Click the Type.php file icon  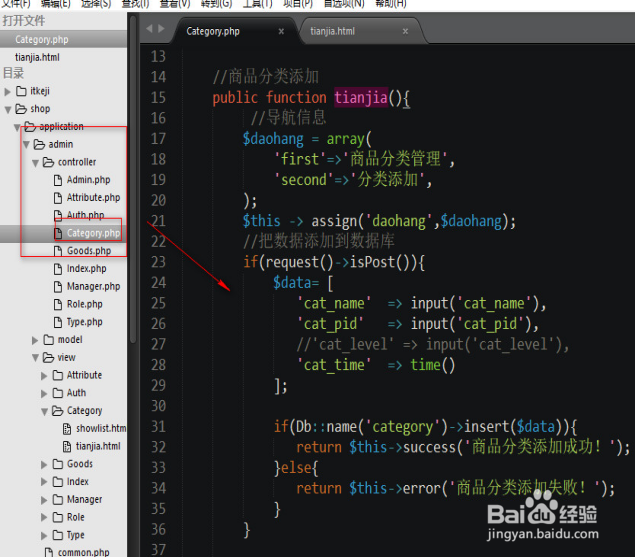click(x=58, y=322)
